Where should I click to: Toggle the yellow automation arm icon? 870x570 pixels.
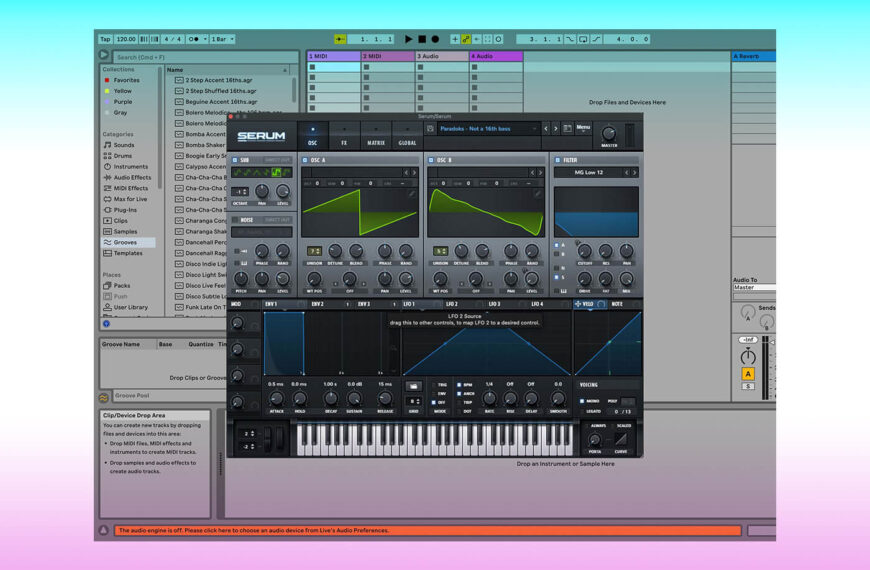click(x=466, y=39)
